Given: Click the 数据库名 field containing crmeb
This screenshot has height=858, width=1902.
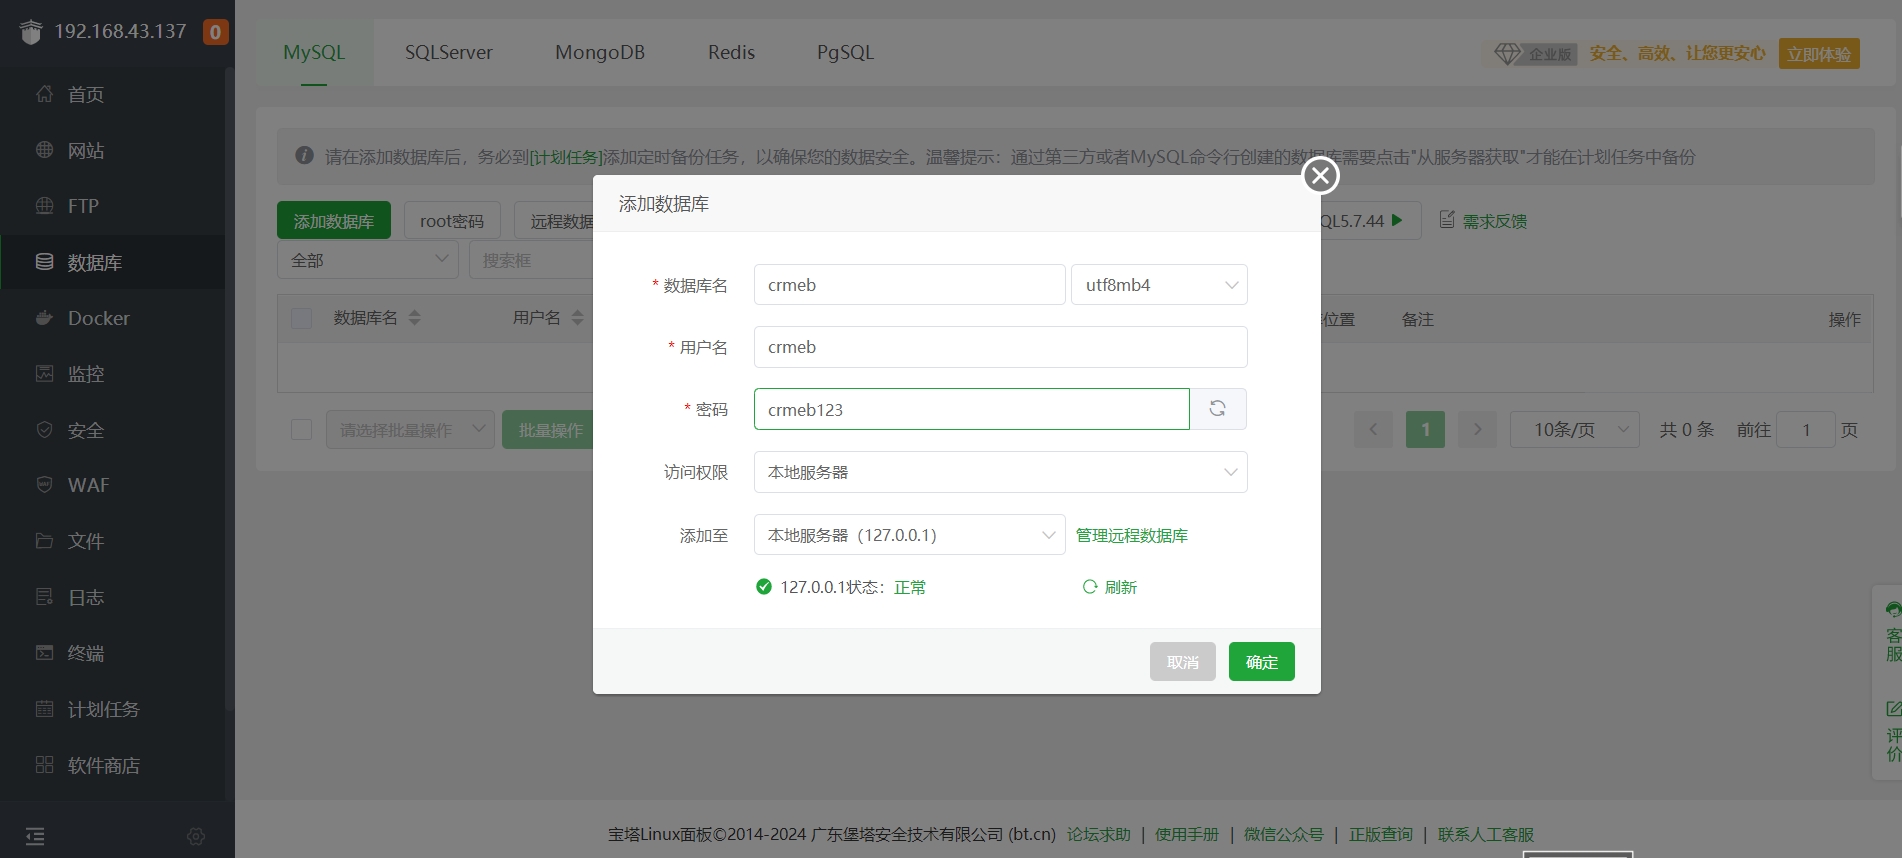Looking at the screenshot, I should [x=910, y=285].
